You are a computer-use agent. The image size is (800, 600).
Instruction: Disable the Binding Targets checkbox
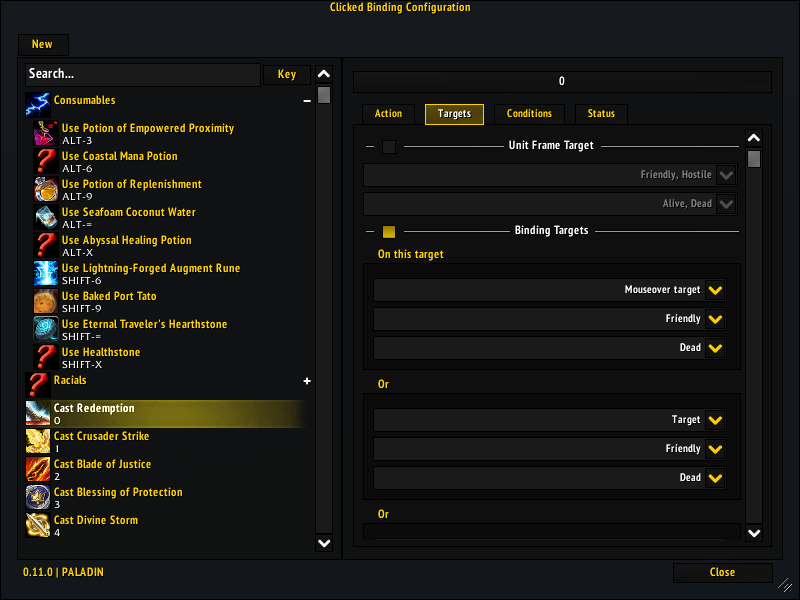coord(389,232)
